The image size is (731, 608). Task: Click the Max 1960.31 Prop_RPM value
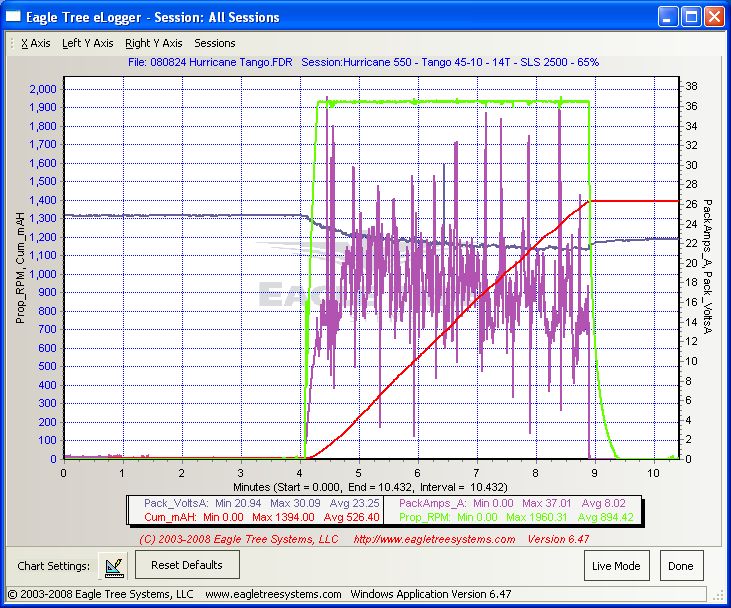click(537, 517)
